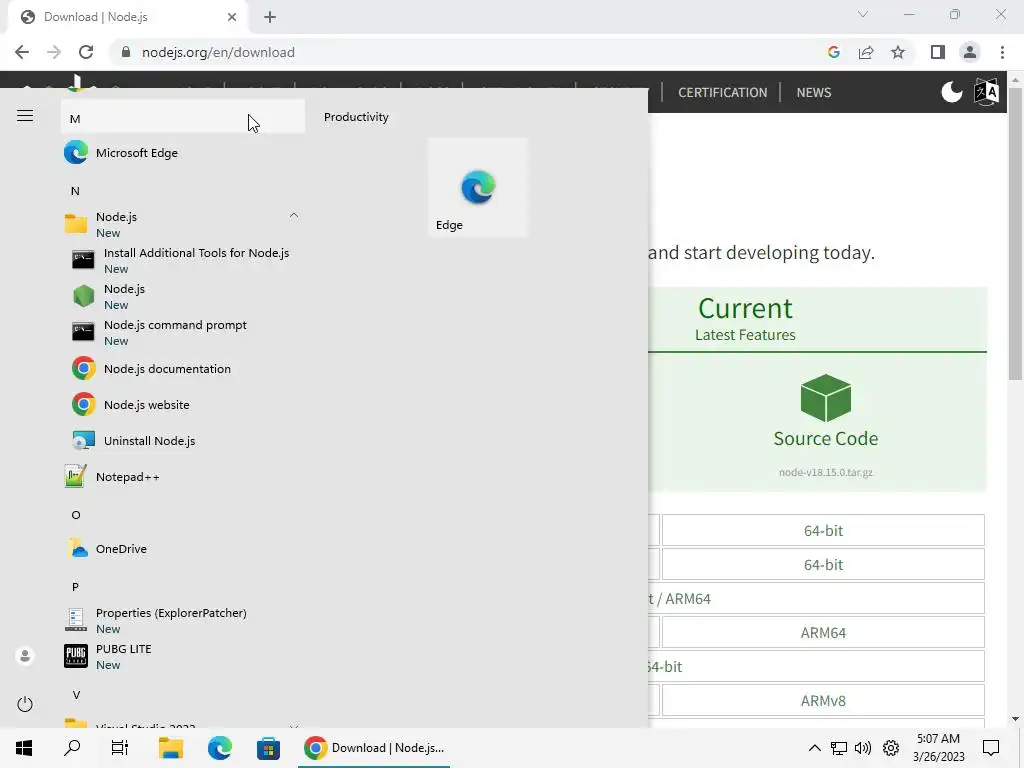Open the language translation icon on Node.js site
The width and height of the screenshot is (1024, 768).
986,92
